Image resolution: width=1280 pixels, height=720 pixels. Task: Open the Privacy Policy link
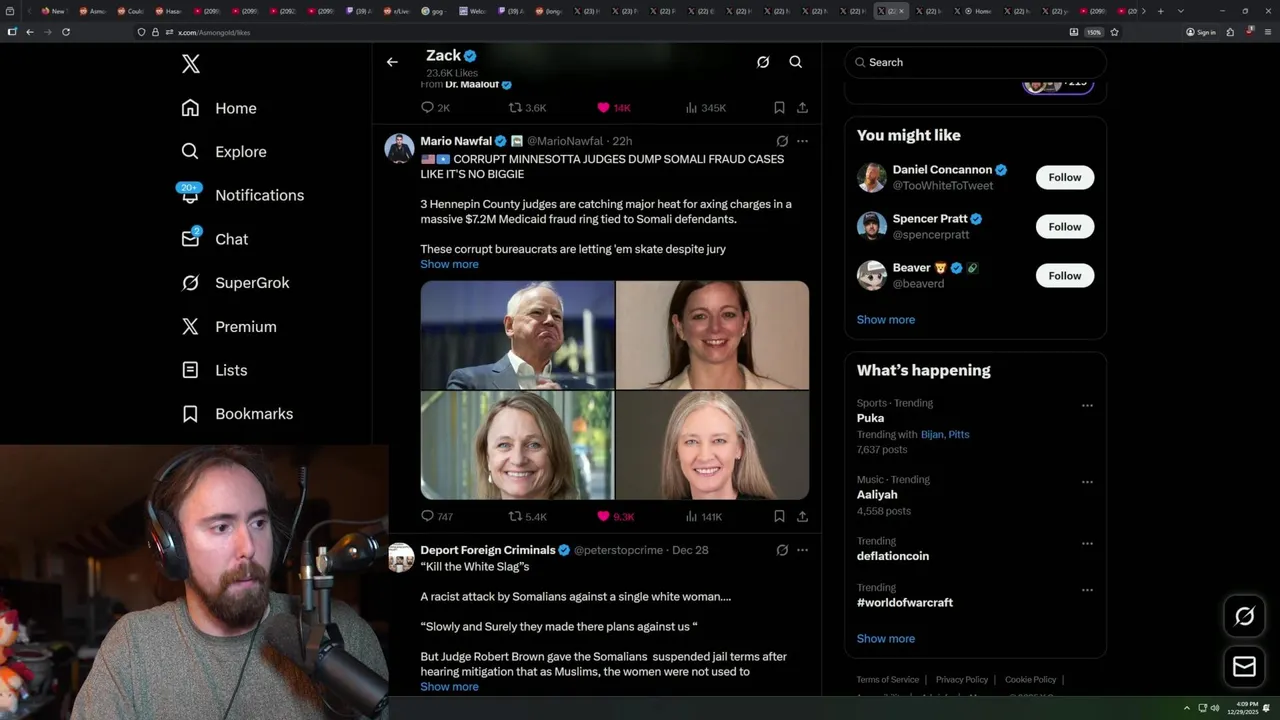(962, 680)
